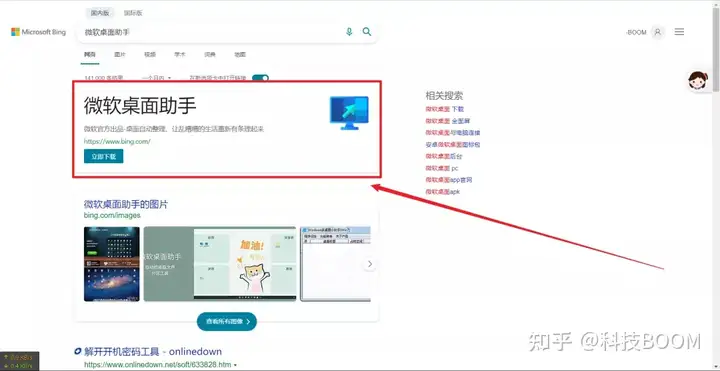
Task: Open the gray window dialog thumbnail
Action: (x=335, y=264)
